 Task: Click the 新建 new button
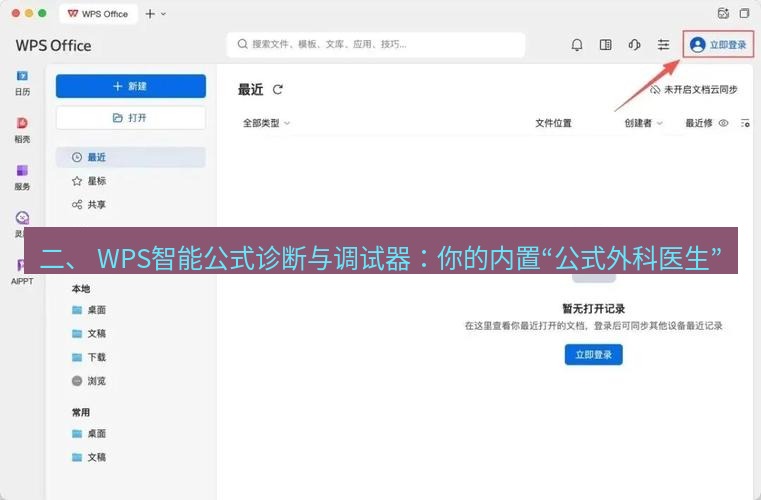pyautogui.click(x=131, y=86)
